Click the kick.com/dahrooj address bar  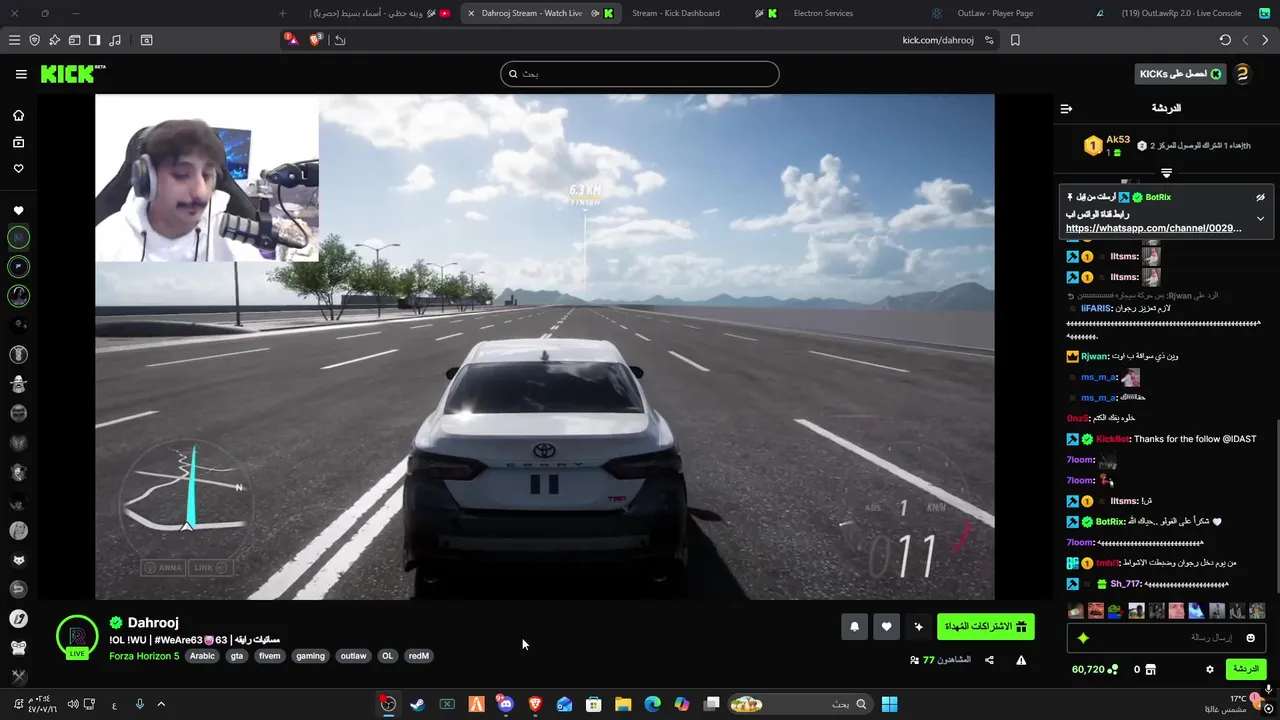point(938,40)
